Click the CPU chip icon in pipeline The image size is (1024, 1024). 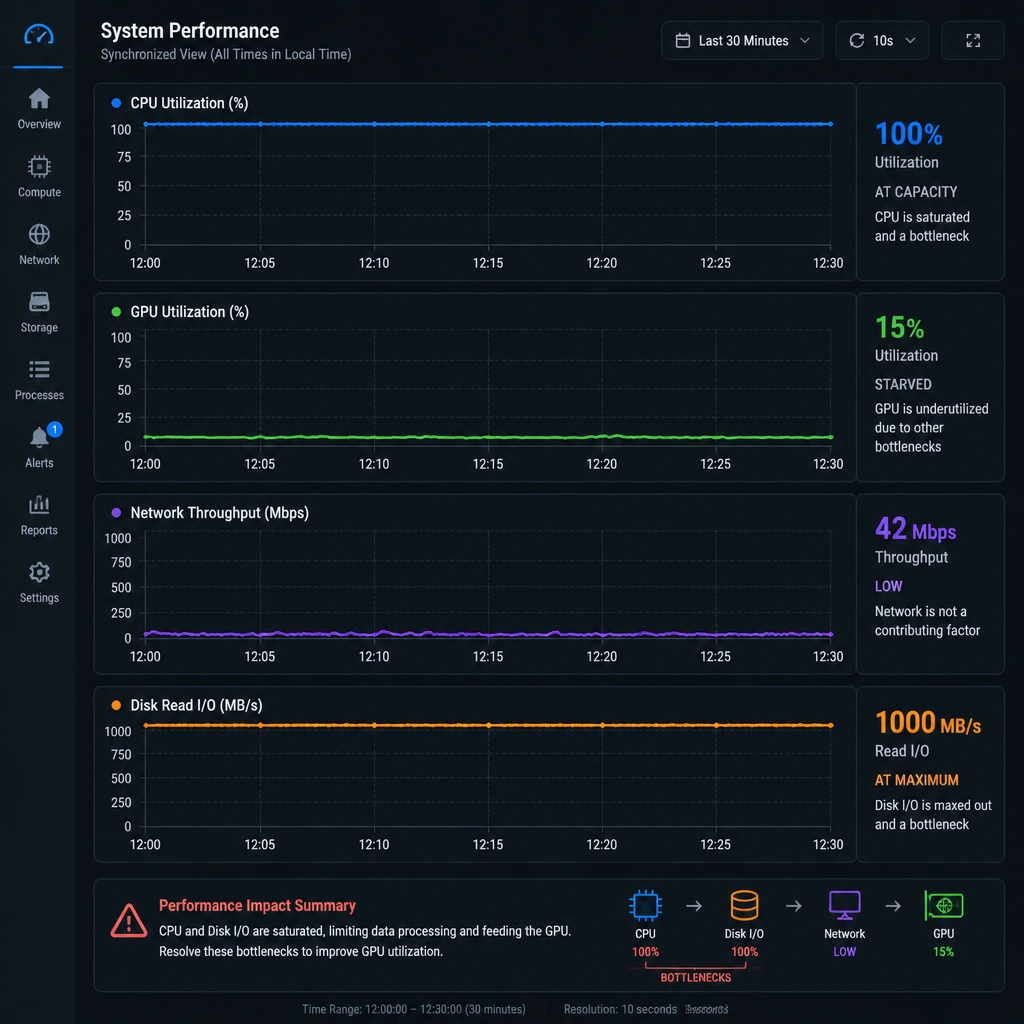point(645,906)
